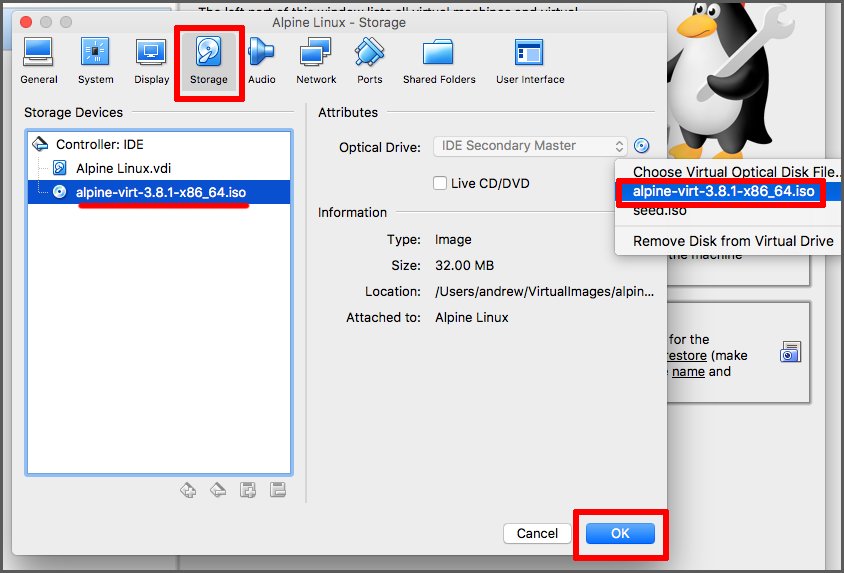This screenshot has height=573, width=844.
Task: Click the IDE controller icon
Action: point(40,144)
